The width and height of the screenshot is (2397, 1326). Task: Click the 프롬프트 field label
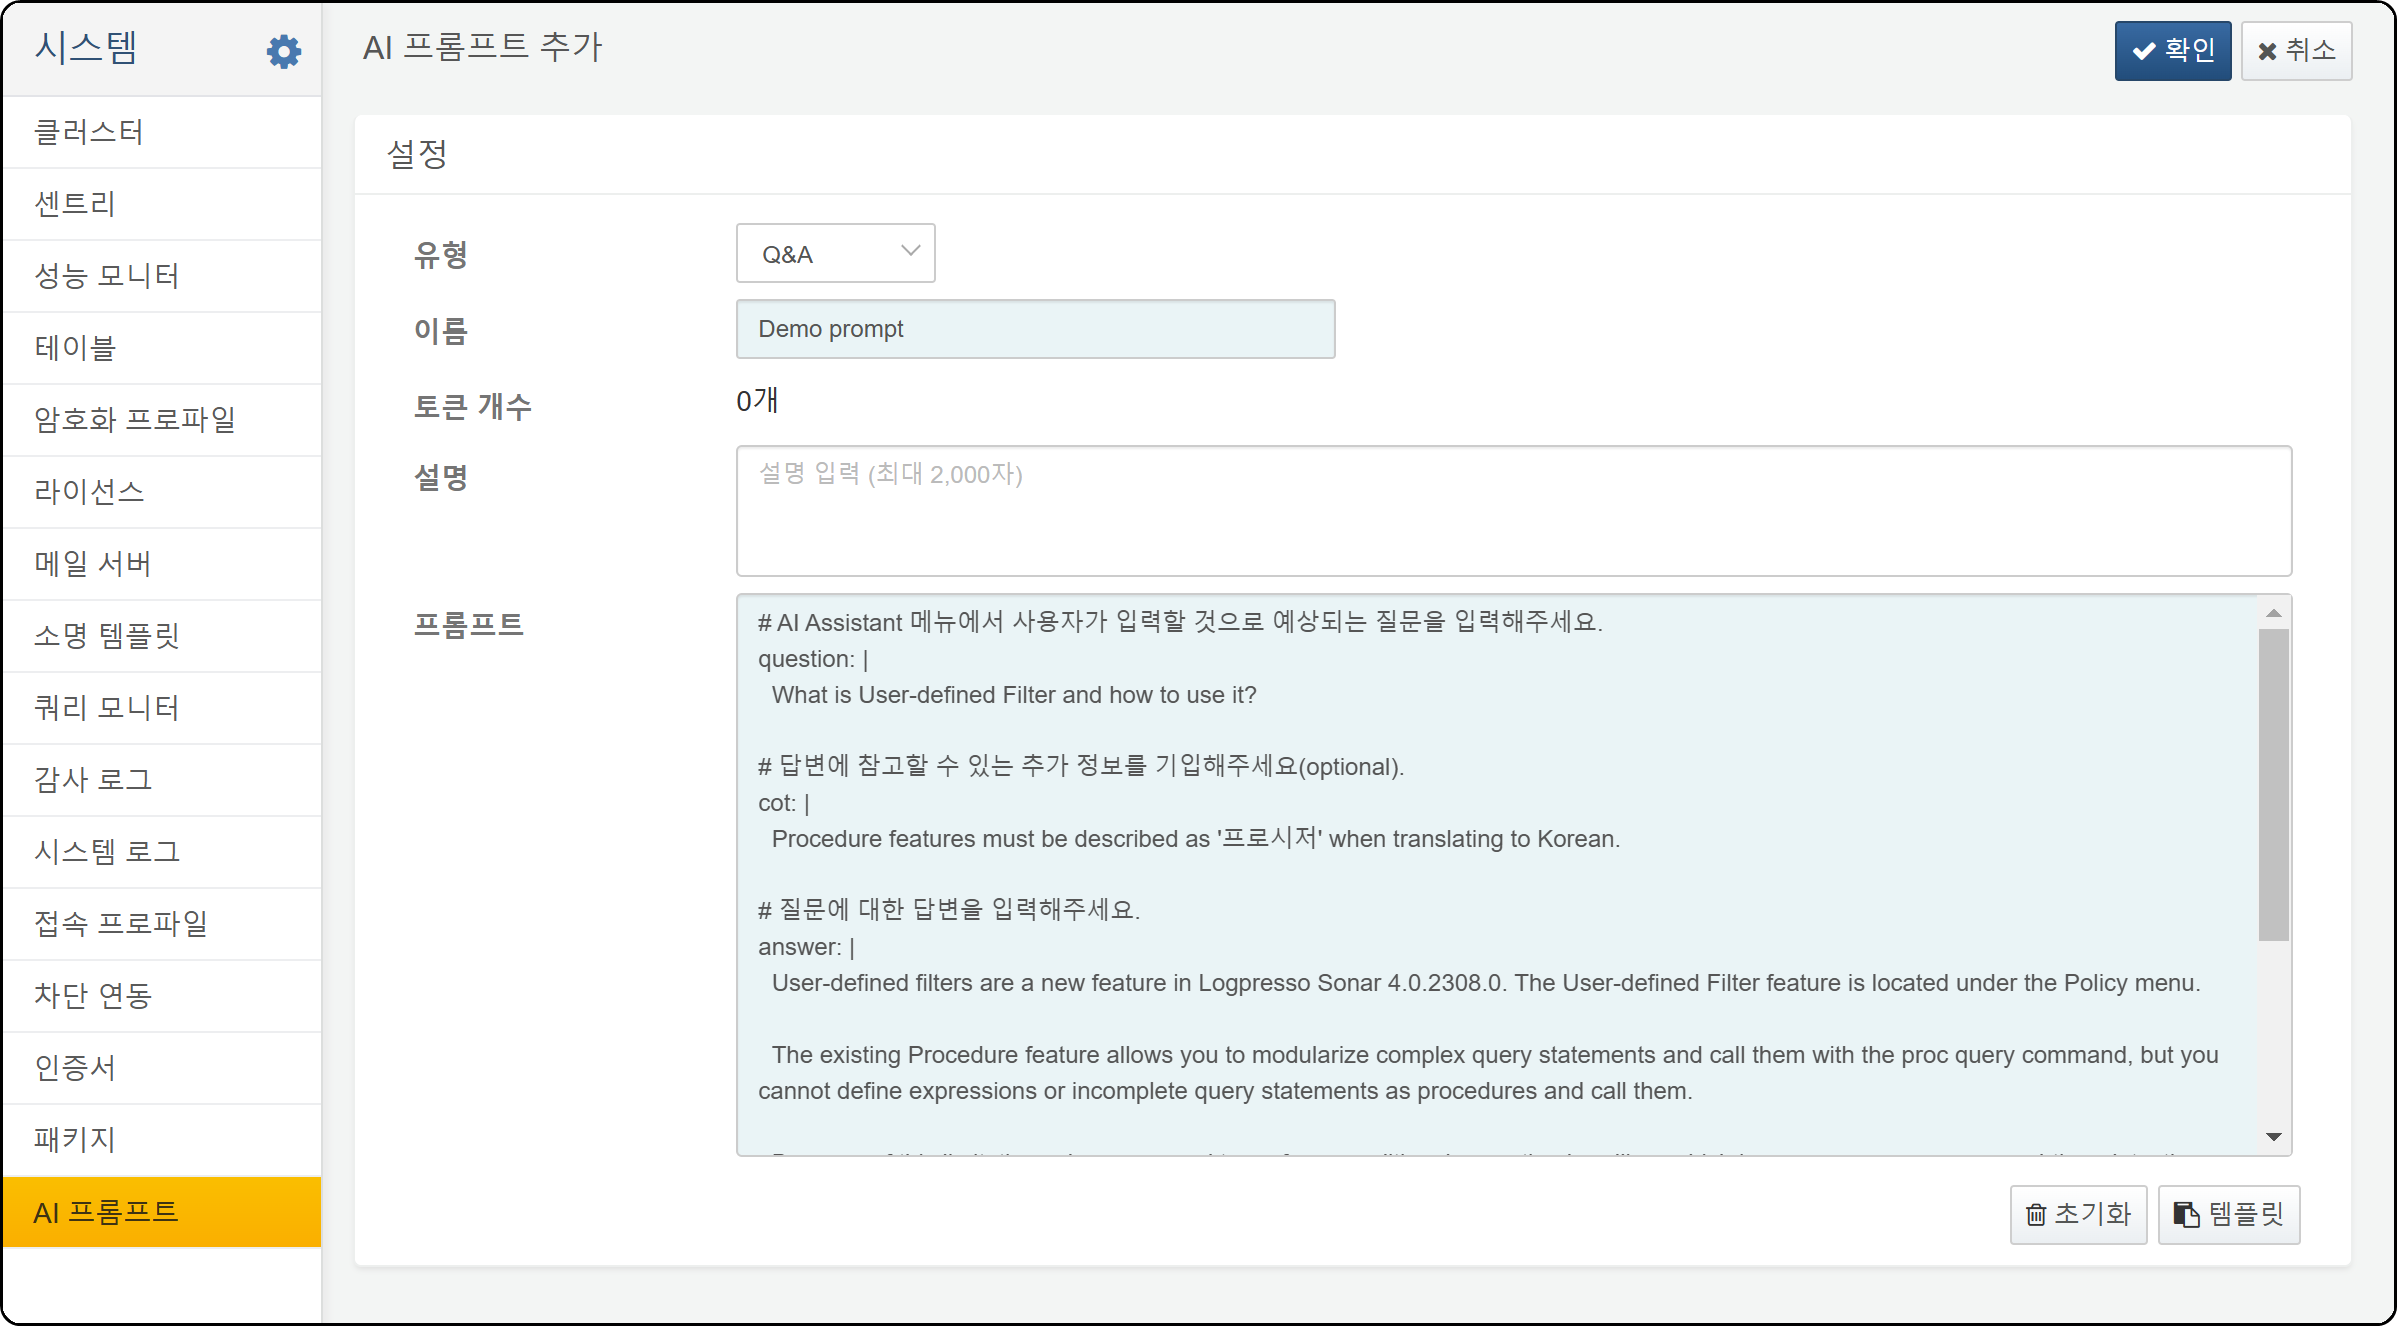[469, 625]
